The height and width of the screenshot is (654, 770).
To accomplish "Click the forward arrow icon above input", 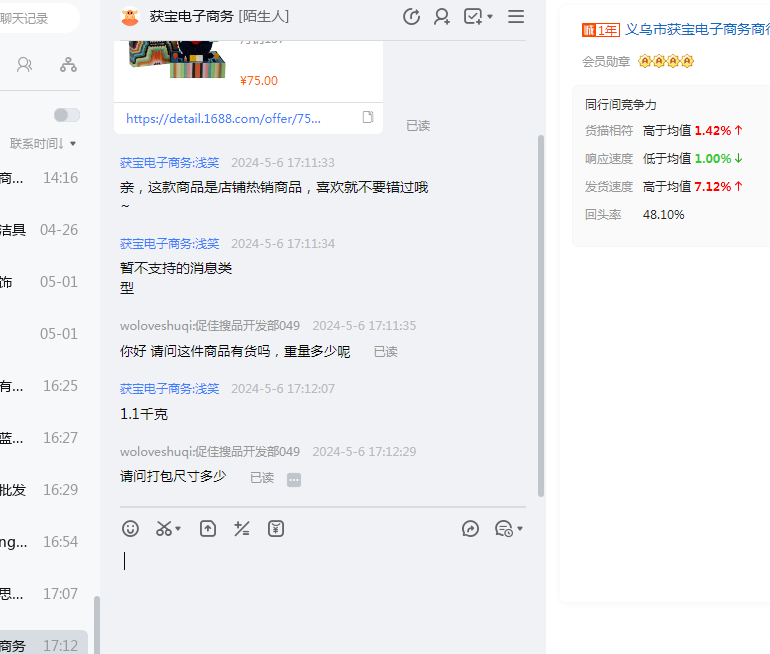I will [471, 529].
